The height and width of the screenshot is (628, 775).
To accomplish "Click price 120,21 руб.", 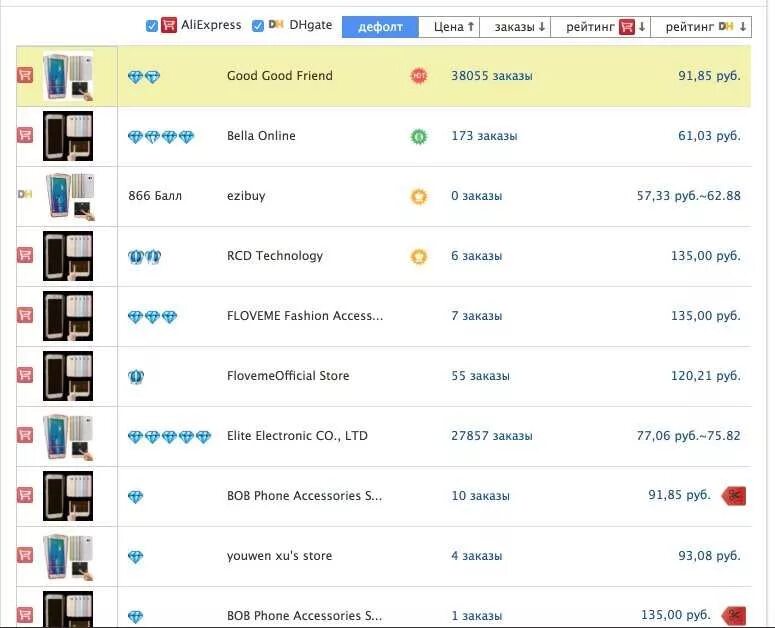I will pos(706,376).
